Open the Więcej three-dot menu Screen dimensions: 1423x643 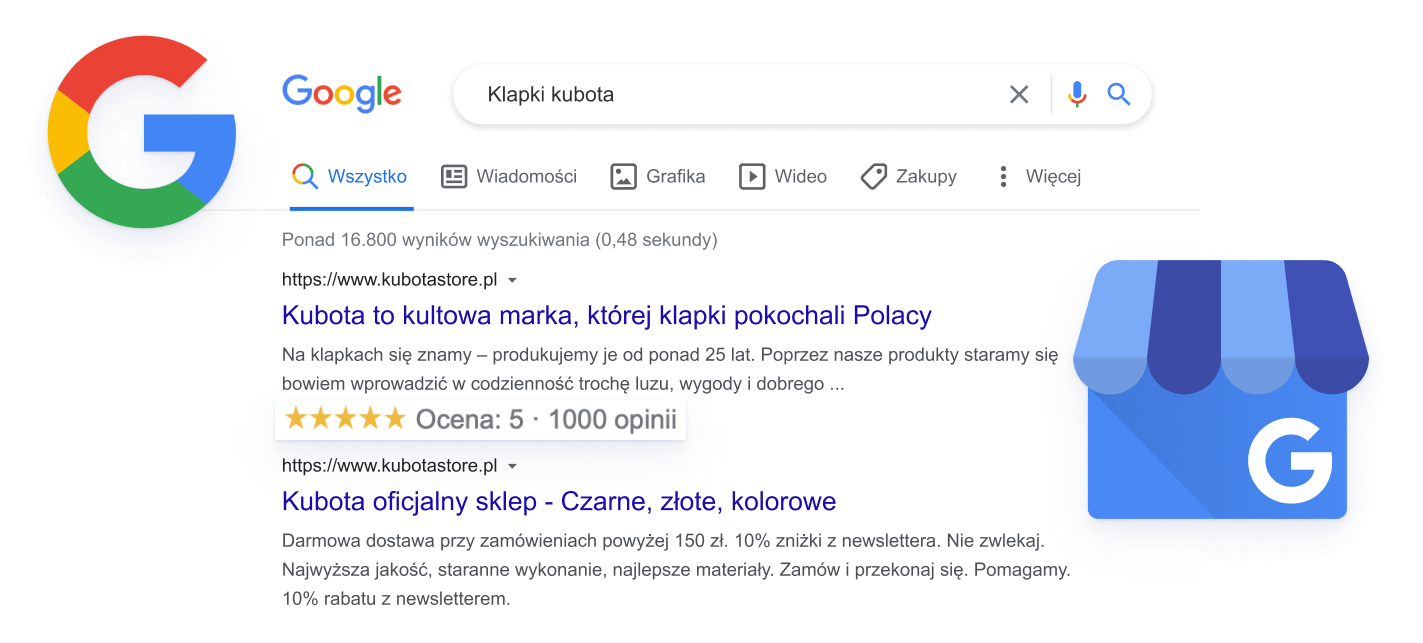(x=1003, y=176)
